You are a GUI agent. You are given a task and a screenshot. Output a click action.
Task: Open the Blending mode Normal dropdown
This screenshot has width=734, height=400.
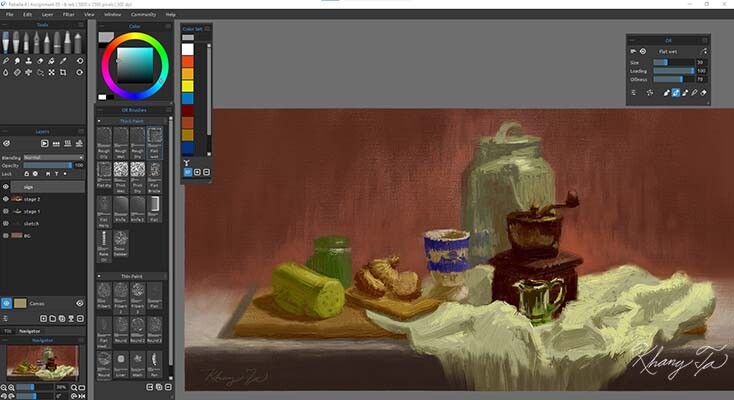pyautogui.click(x=54, y=158)
